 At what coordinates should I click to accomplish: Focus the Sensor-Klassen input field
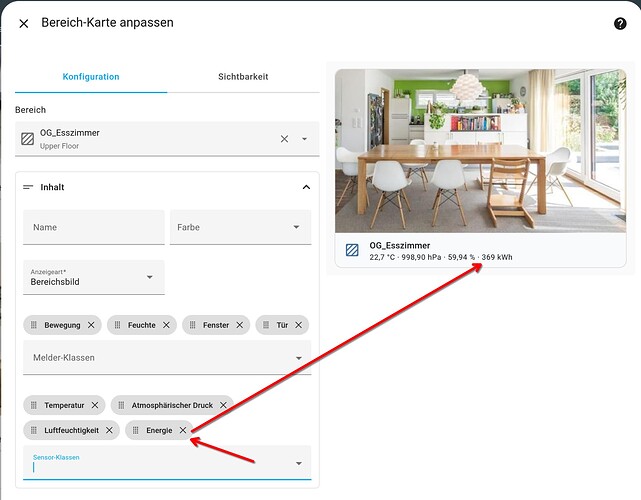click(167, 463)
